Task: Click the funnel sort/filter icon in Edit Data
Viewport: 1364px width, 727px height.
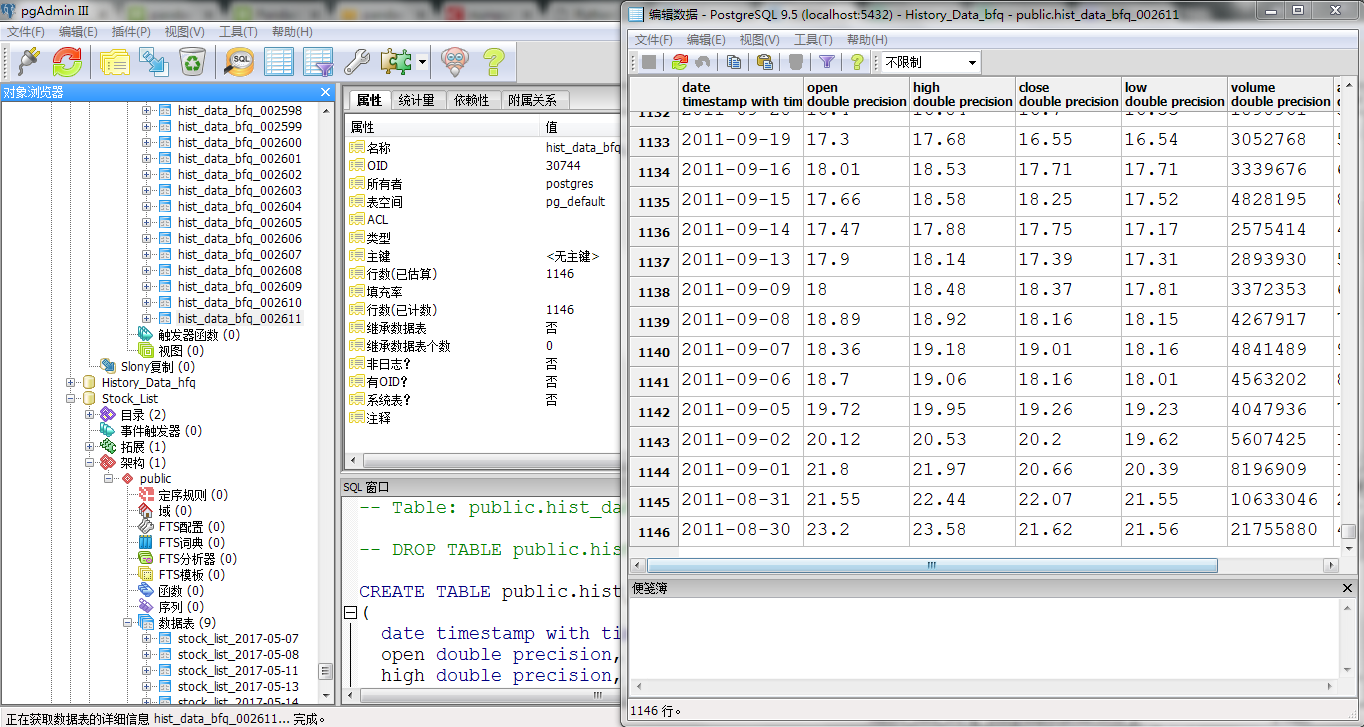Action: click(x=827, y=62)
